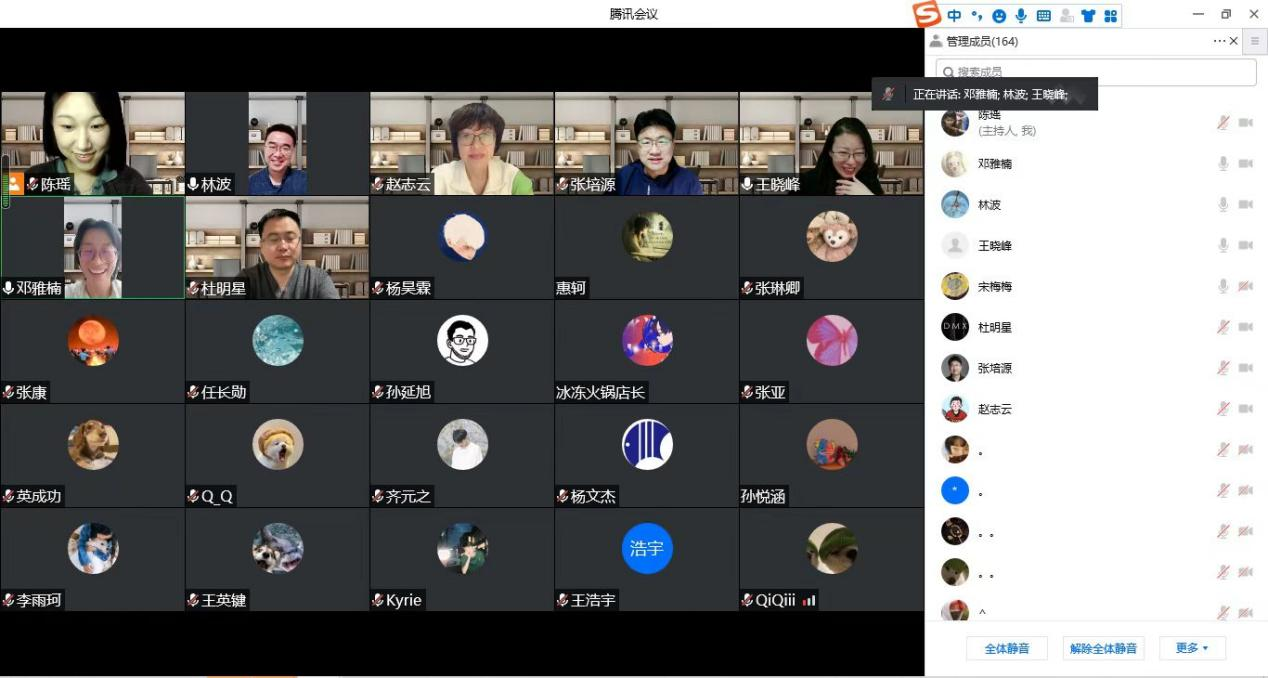Switch Sogou Chinese/English mode icon
Image resolution: width=1268 pixels, height=678 pixels.
coord(954,16)
